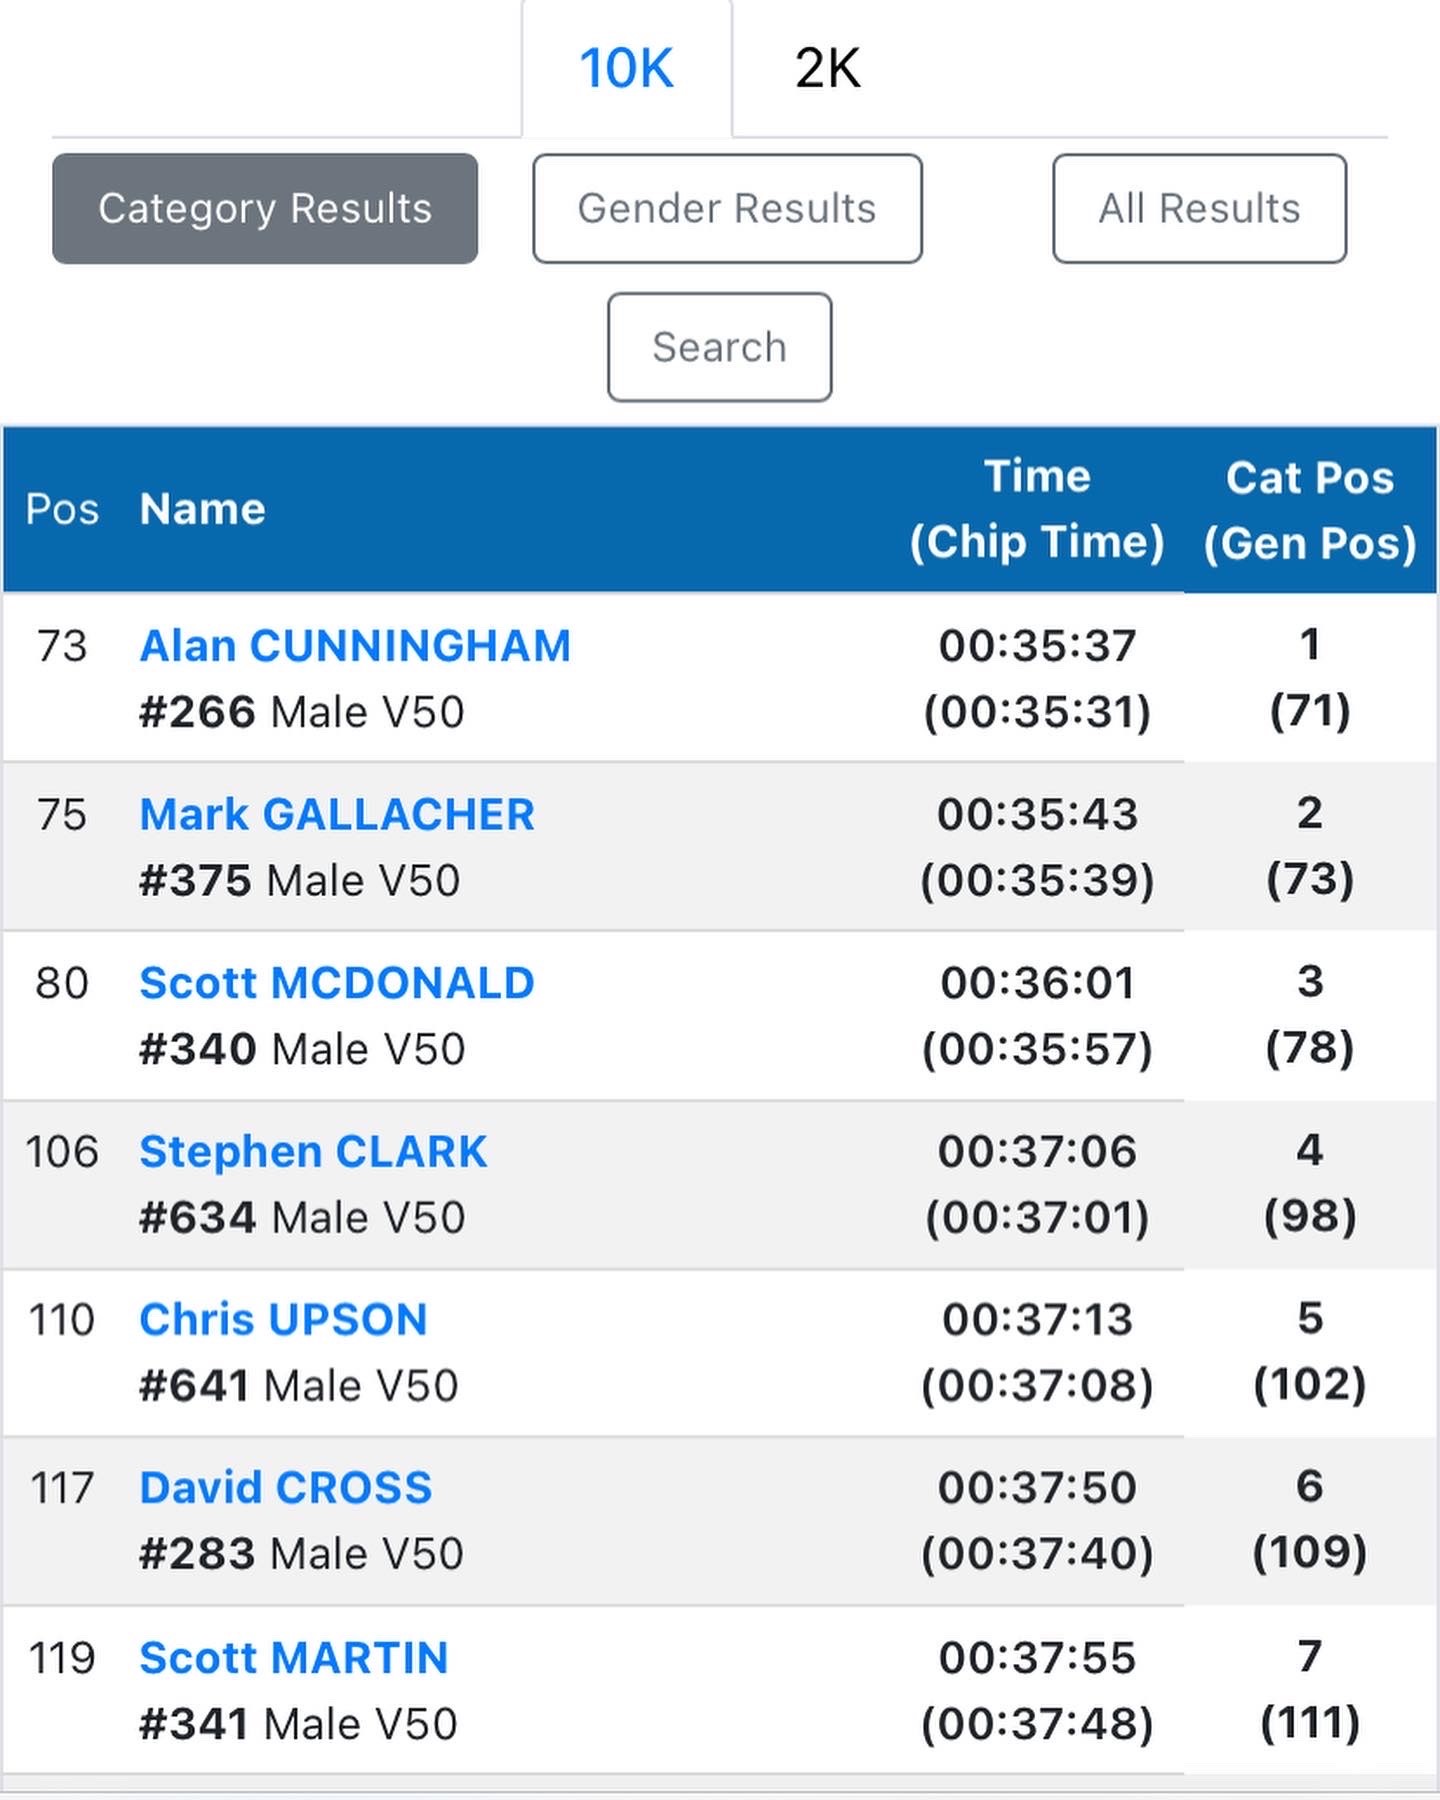Open Alan CUNNINGHAM runner profile
This screenshot has width=1440, height=1800.
(x=355, y=646)
